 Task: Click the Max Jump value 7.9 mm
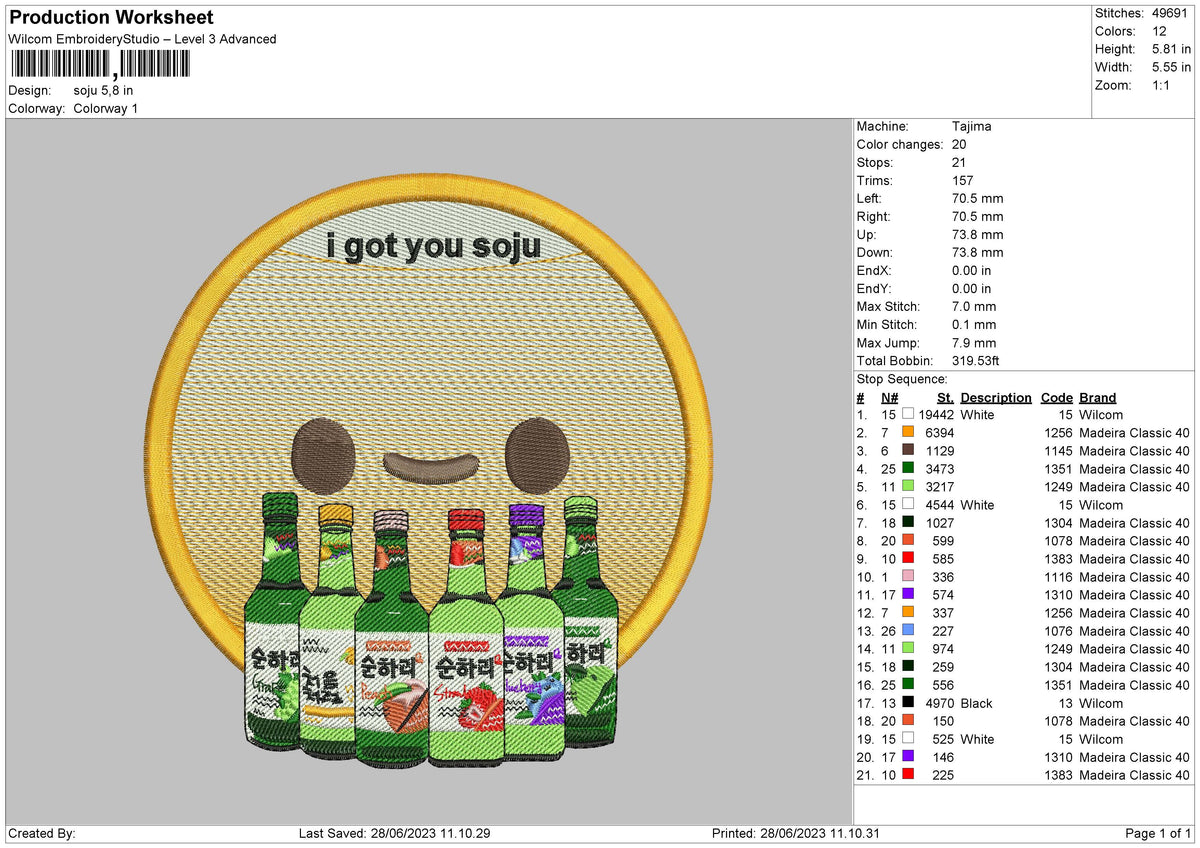point(974,342)
